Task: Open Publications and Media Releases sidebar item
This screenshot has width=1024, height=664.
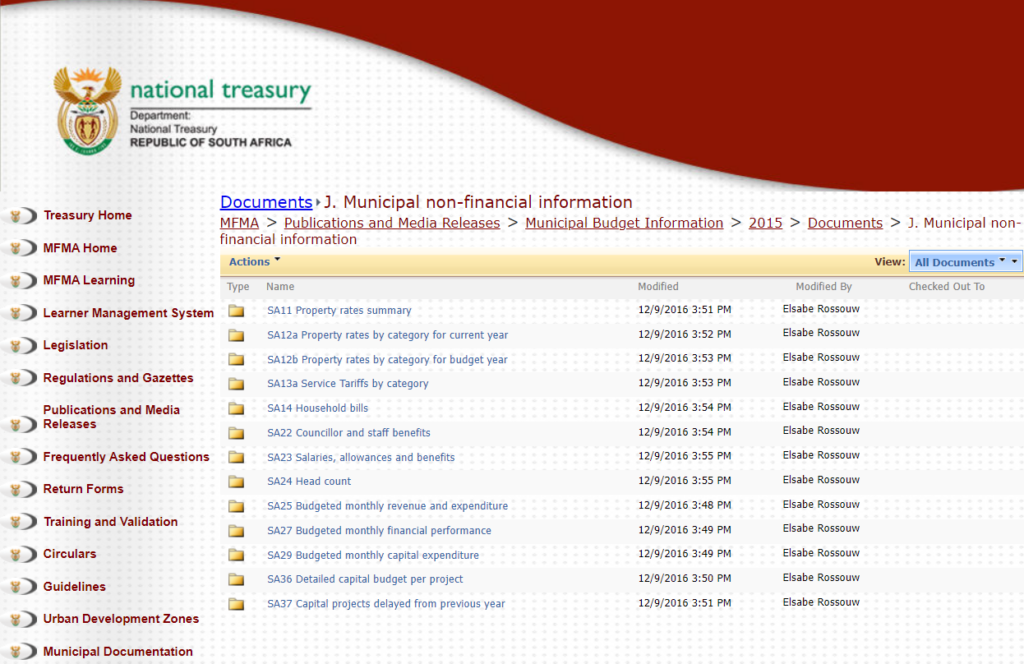Action: (111, 417)
